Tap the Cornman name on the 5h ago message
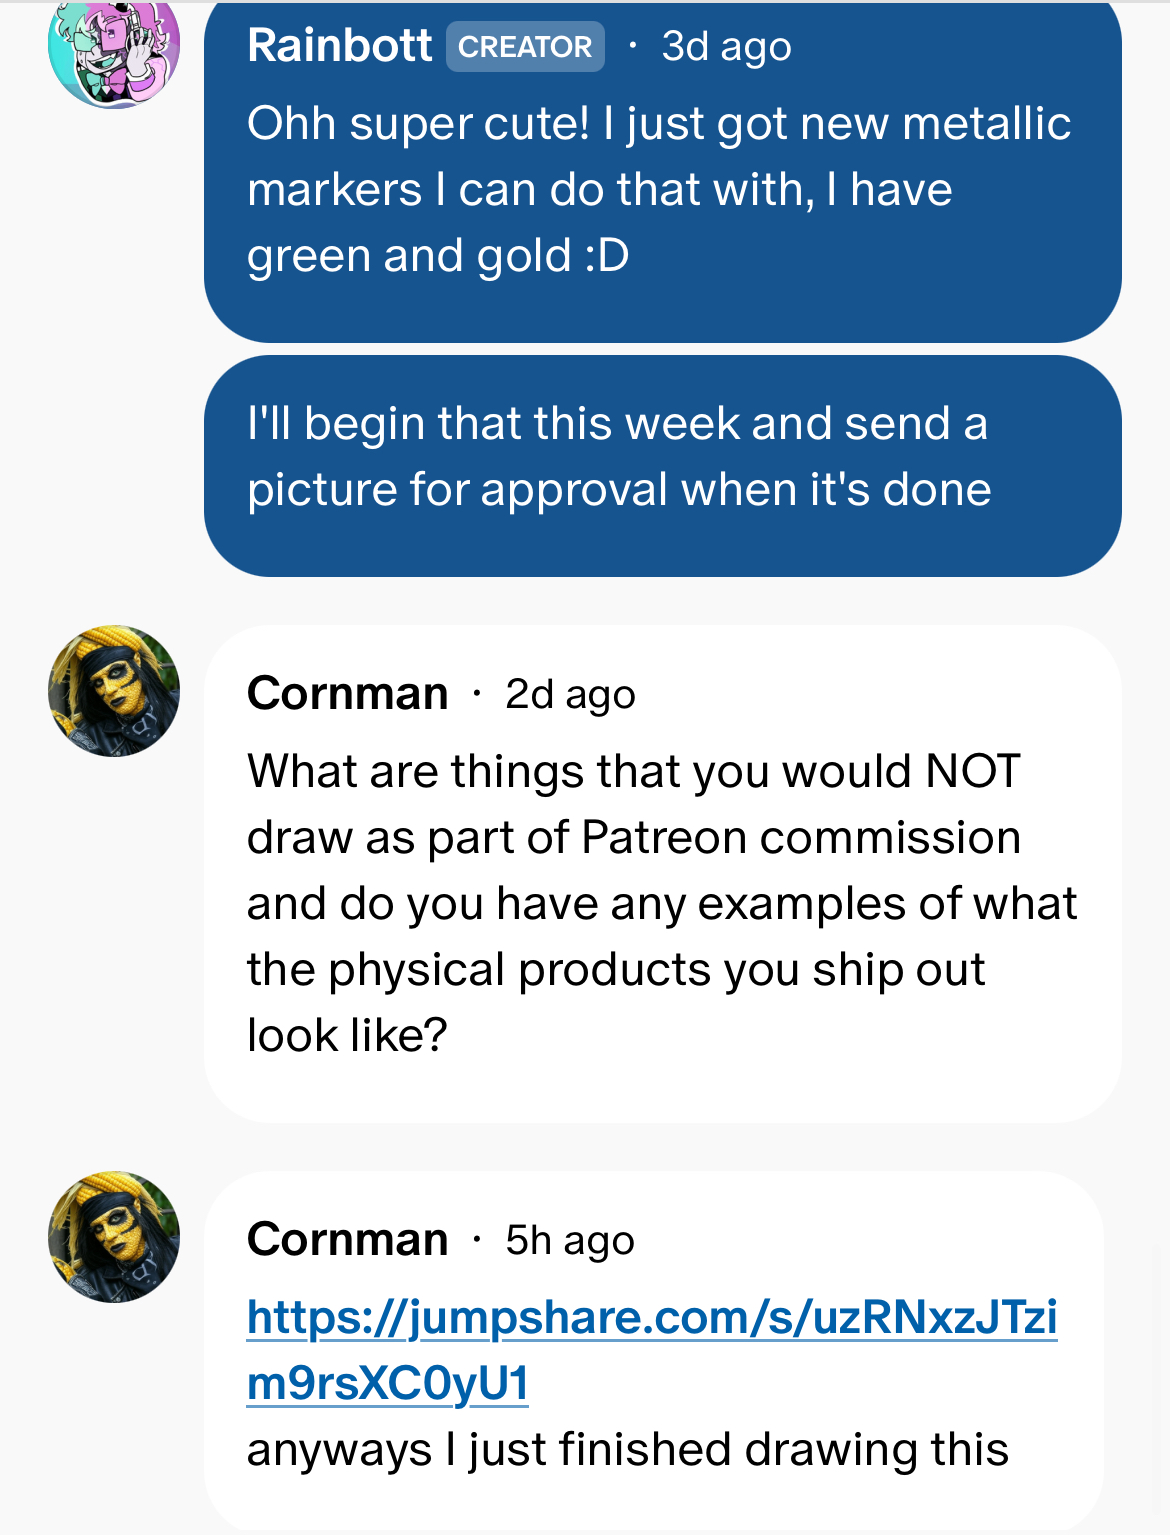 tap(347, 1239)
